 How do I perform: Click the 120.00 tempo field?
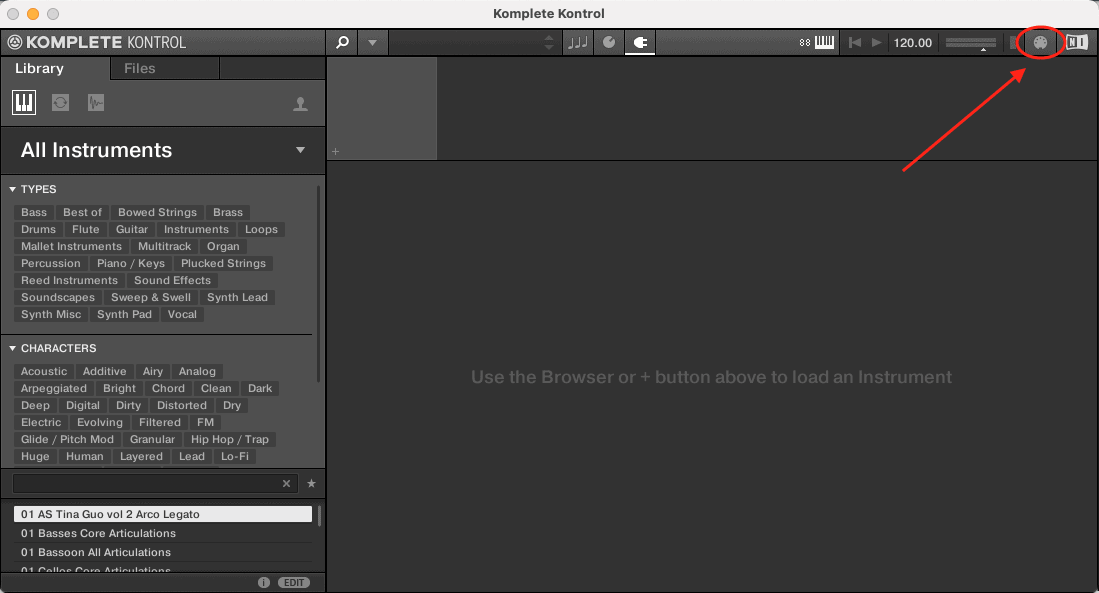point(913,43)
